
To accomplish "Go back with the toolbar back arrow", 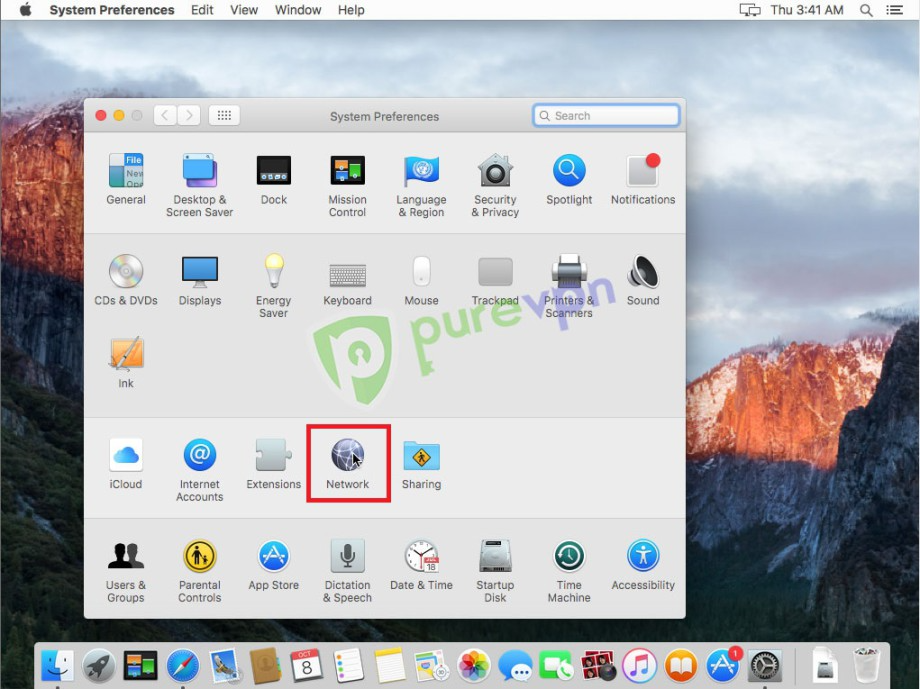I will click(165, 115).
